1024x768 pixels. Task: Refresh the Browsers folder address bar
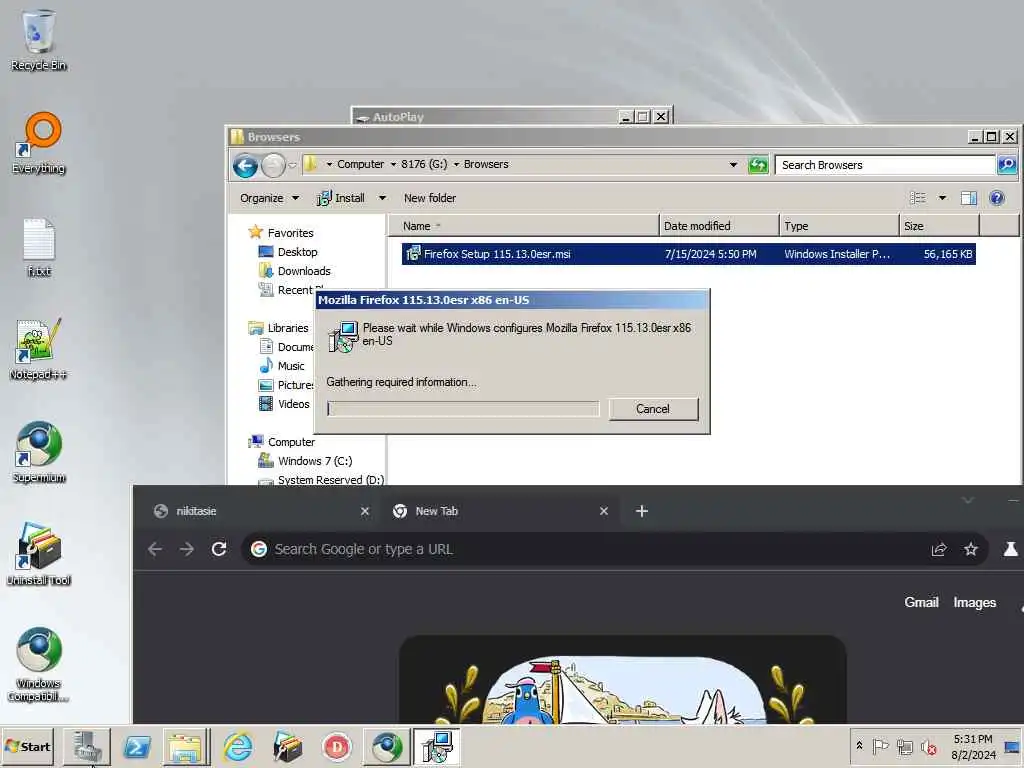coord(758,165)
